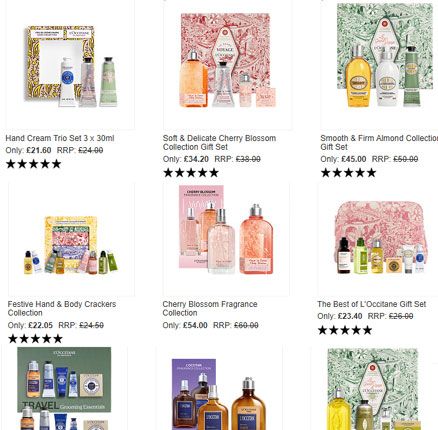Click Cherry Blossom Fragrance Collection title
Screen dimensions: 438x430
(210, 308)
